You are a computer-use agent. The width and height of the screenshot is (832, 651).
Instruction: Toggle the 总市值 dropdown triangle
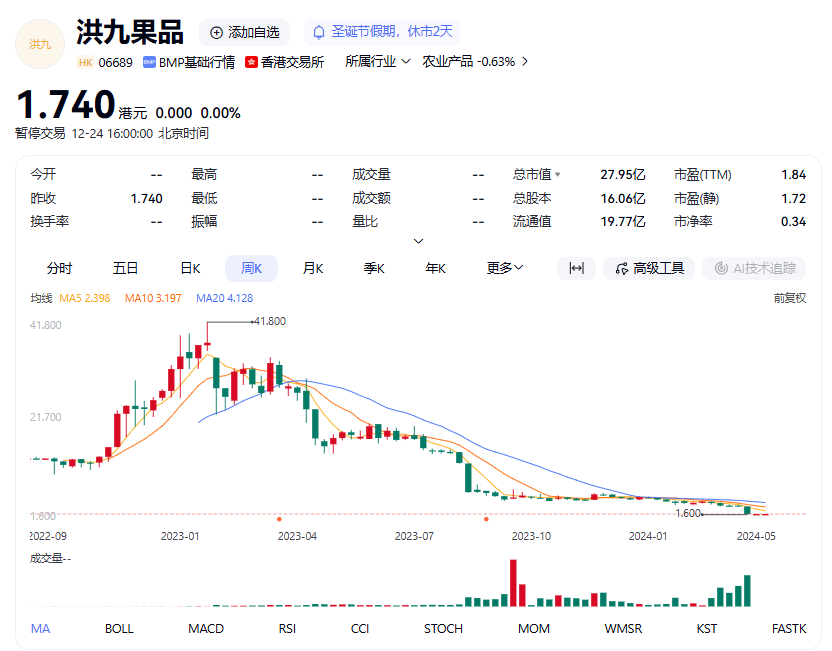click(557, 174)
